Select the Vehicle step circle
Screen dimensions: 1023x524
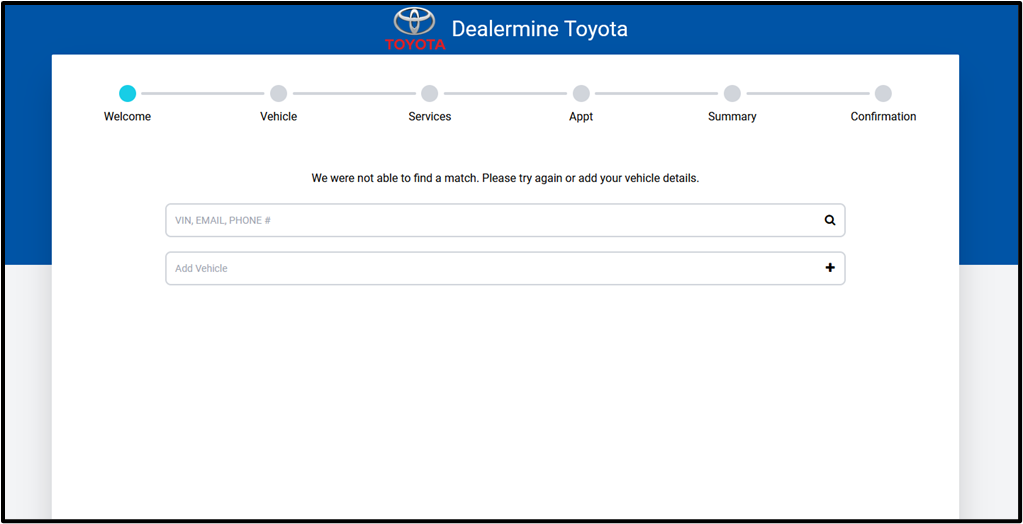278,93
